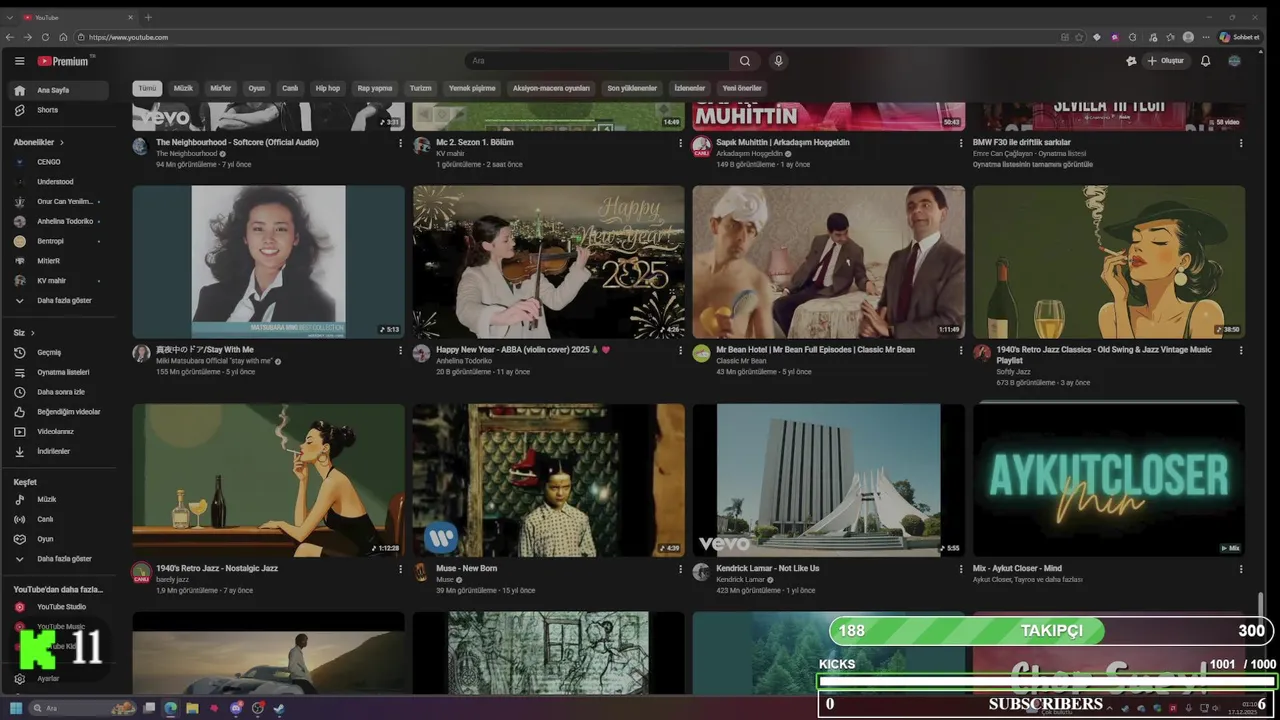Open Geçmiş history in sidebar
1280x720 pixels.
click(x=60, y=352)
